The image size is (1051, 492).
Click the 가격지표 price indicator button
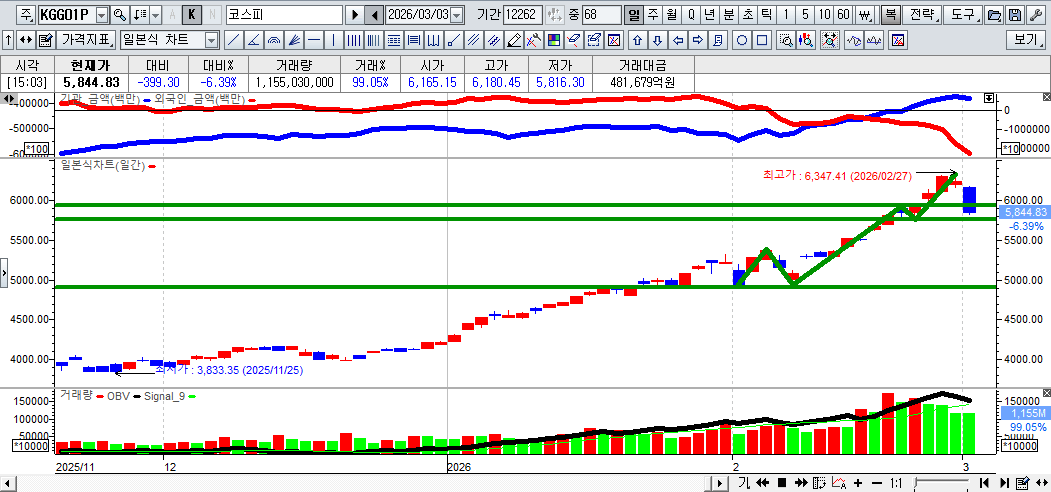86,41
